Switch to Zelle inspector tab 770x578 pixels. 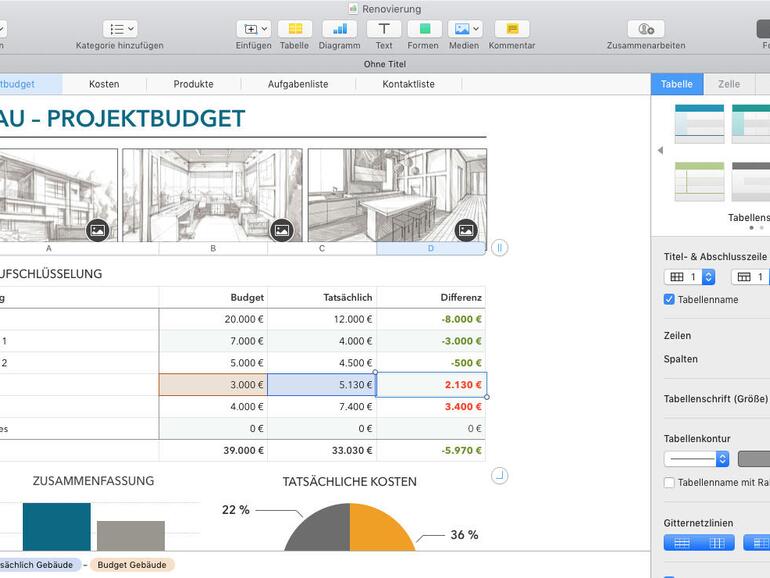729,84
